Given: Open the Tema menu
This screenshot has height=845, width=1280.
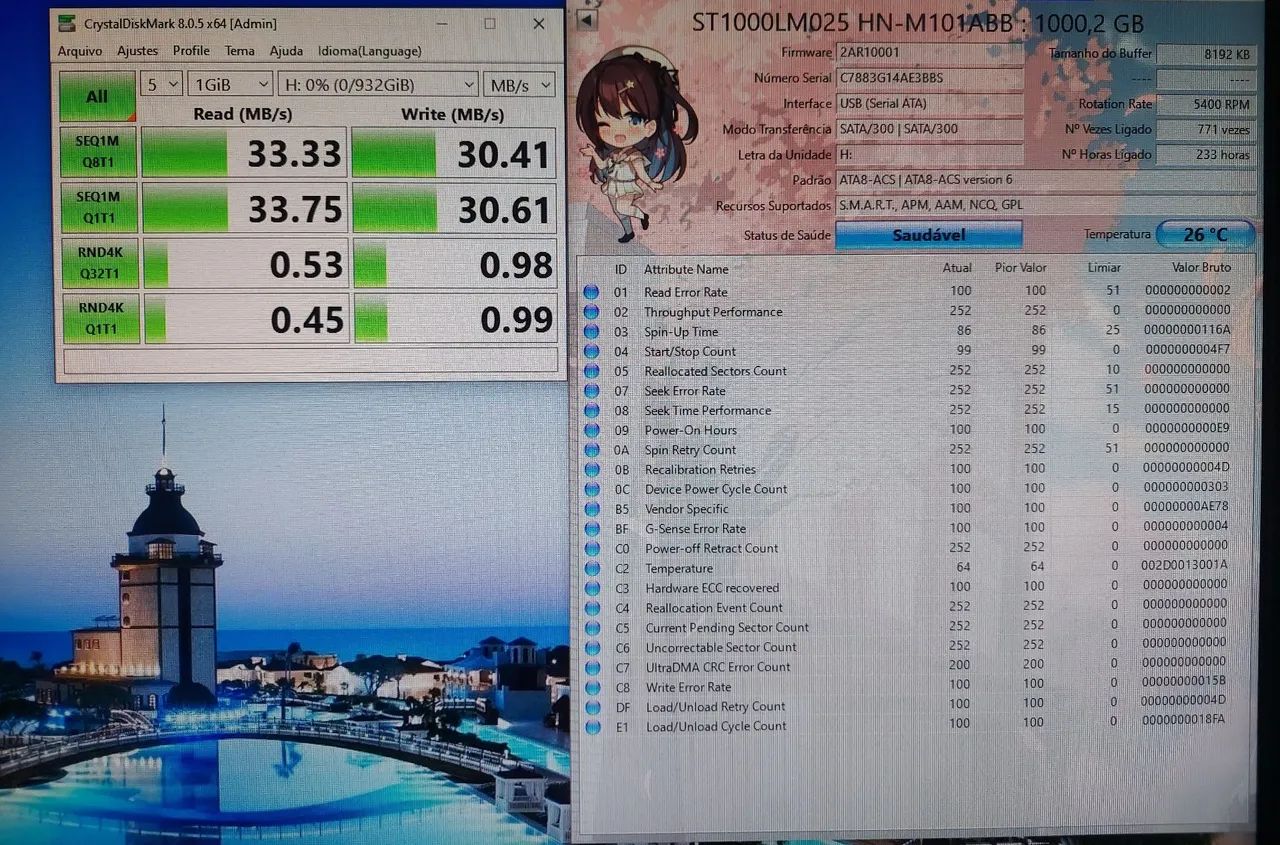Looking at the screenshot, I should click(x=240, y=51).
